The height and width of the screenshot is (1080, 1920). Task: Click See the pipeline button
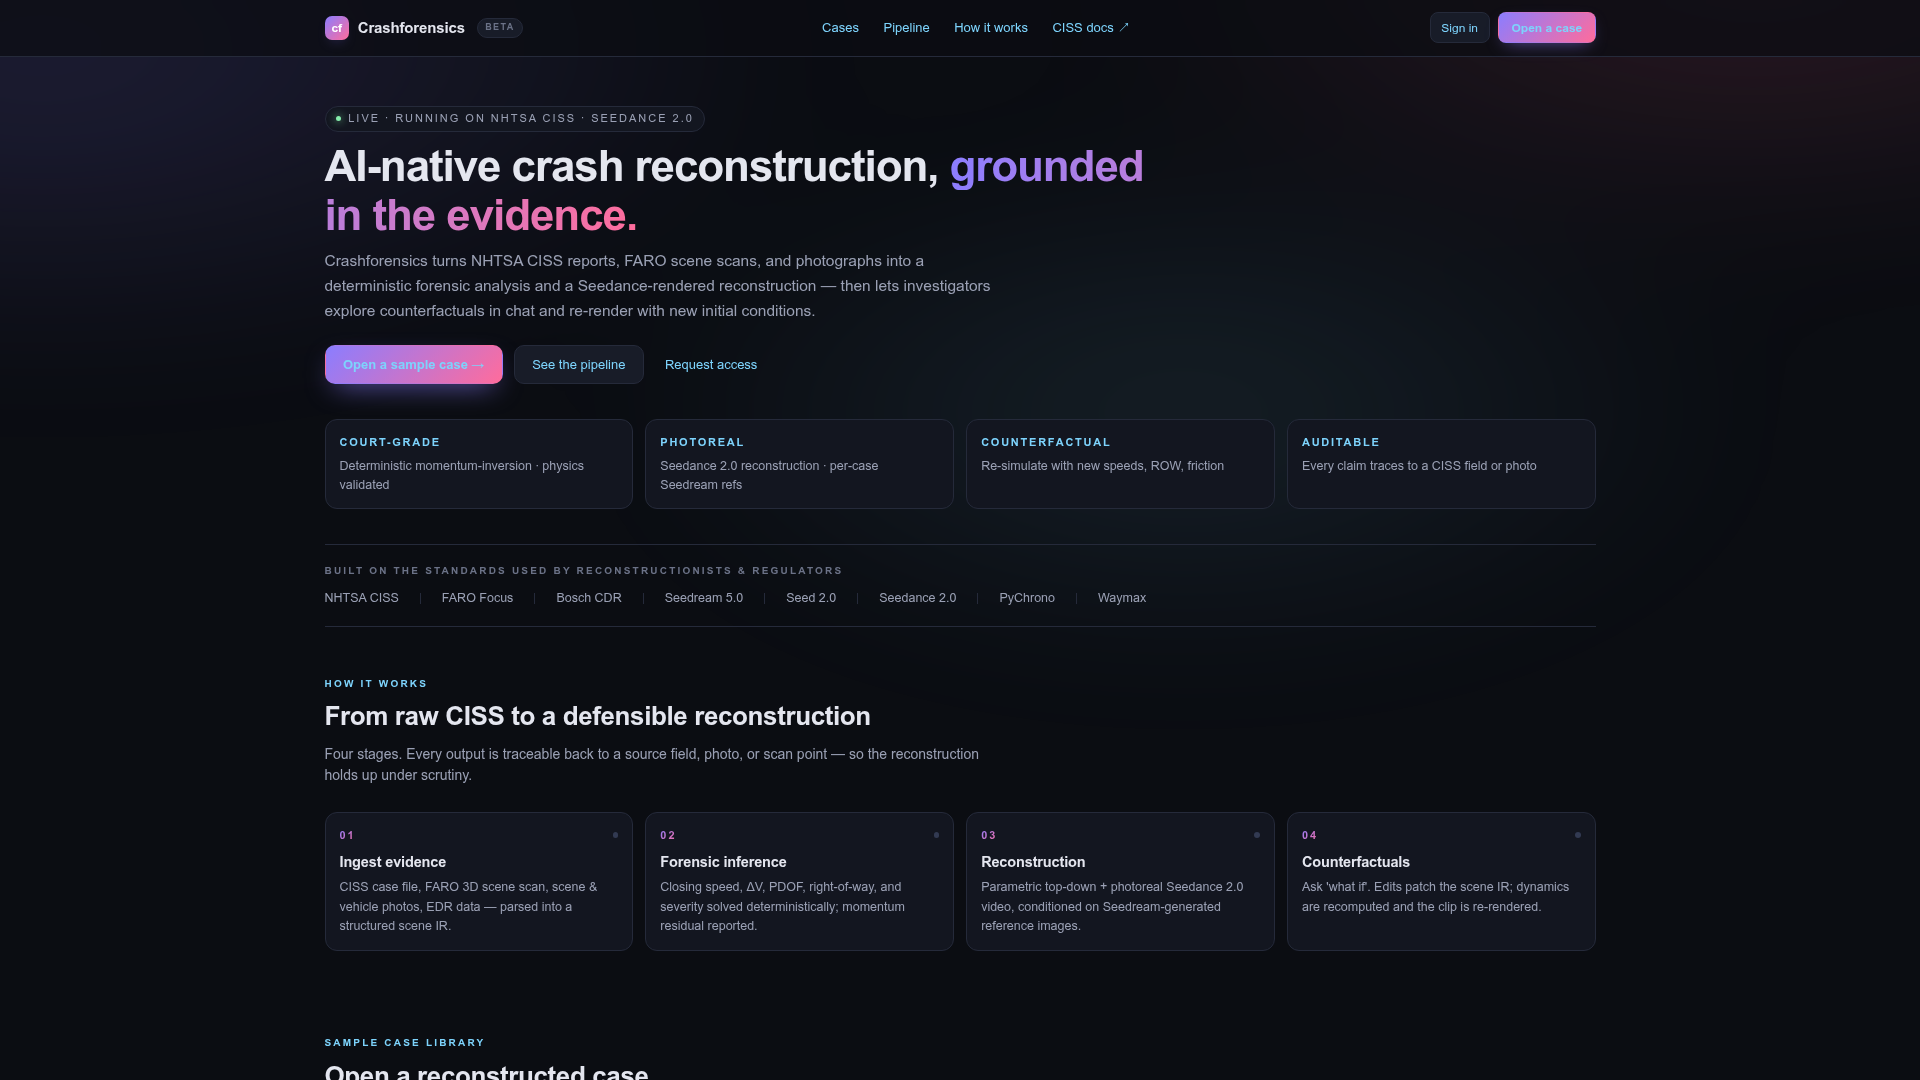tap(578, 365)
